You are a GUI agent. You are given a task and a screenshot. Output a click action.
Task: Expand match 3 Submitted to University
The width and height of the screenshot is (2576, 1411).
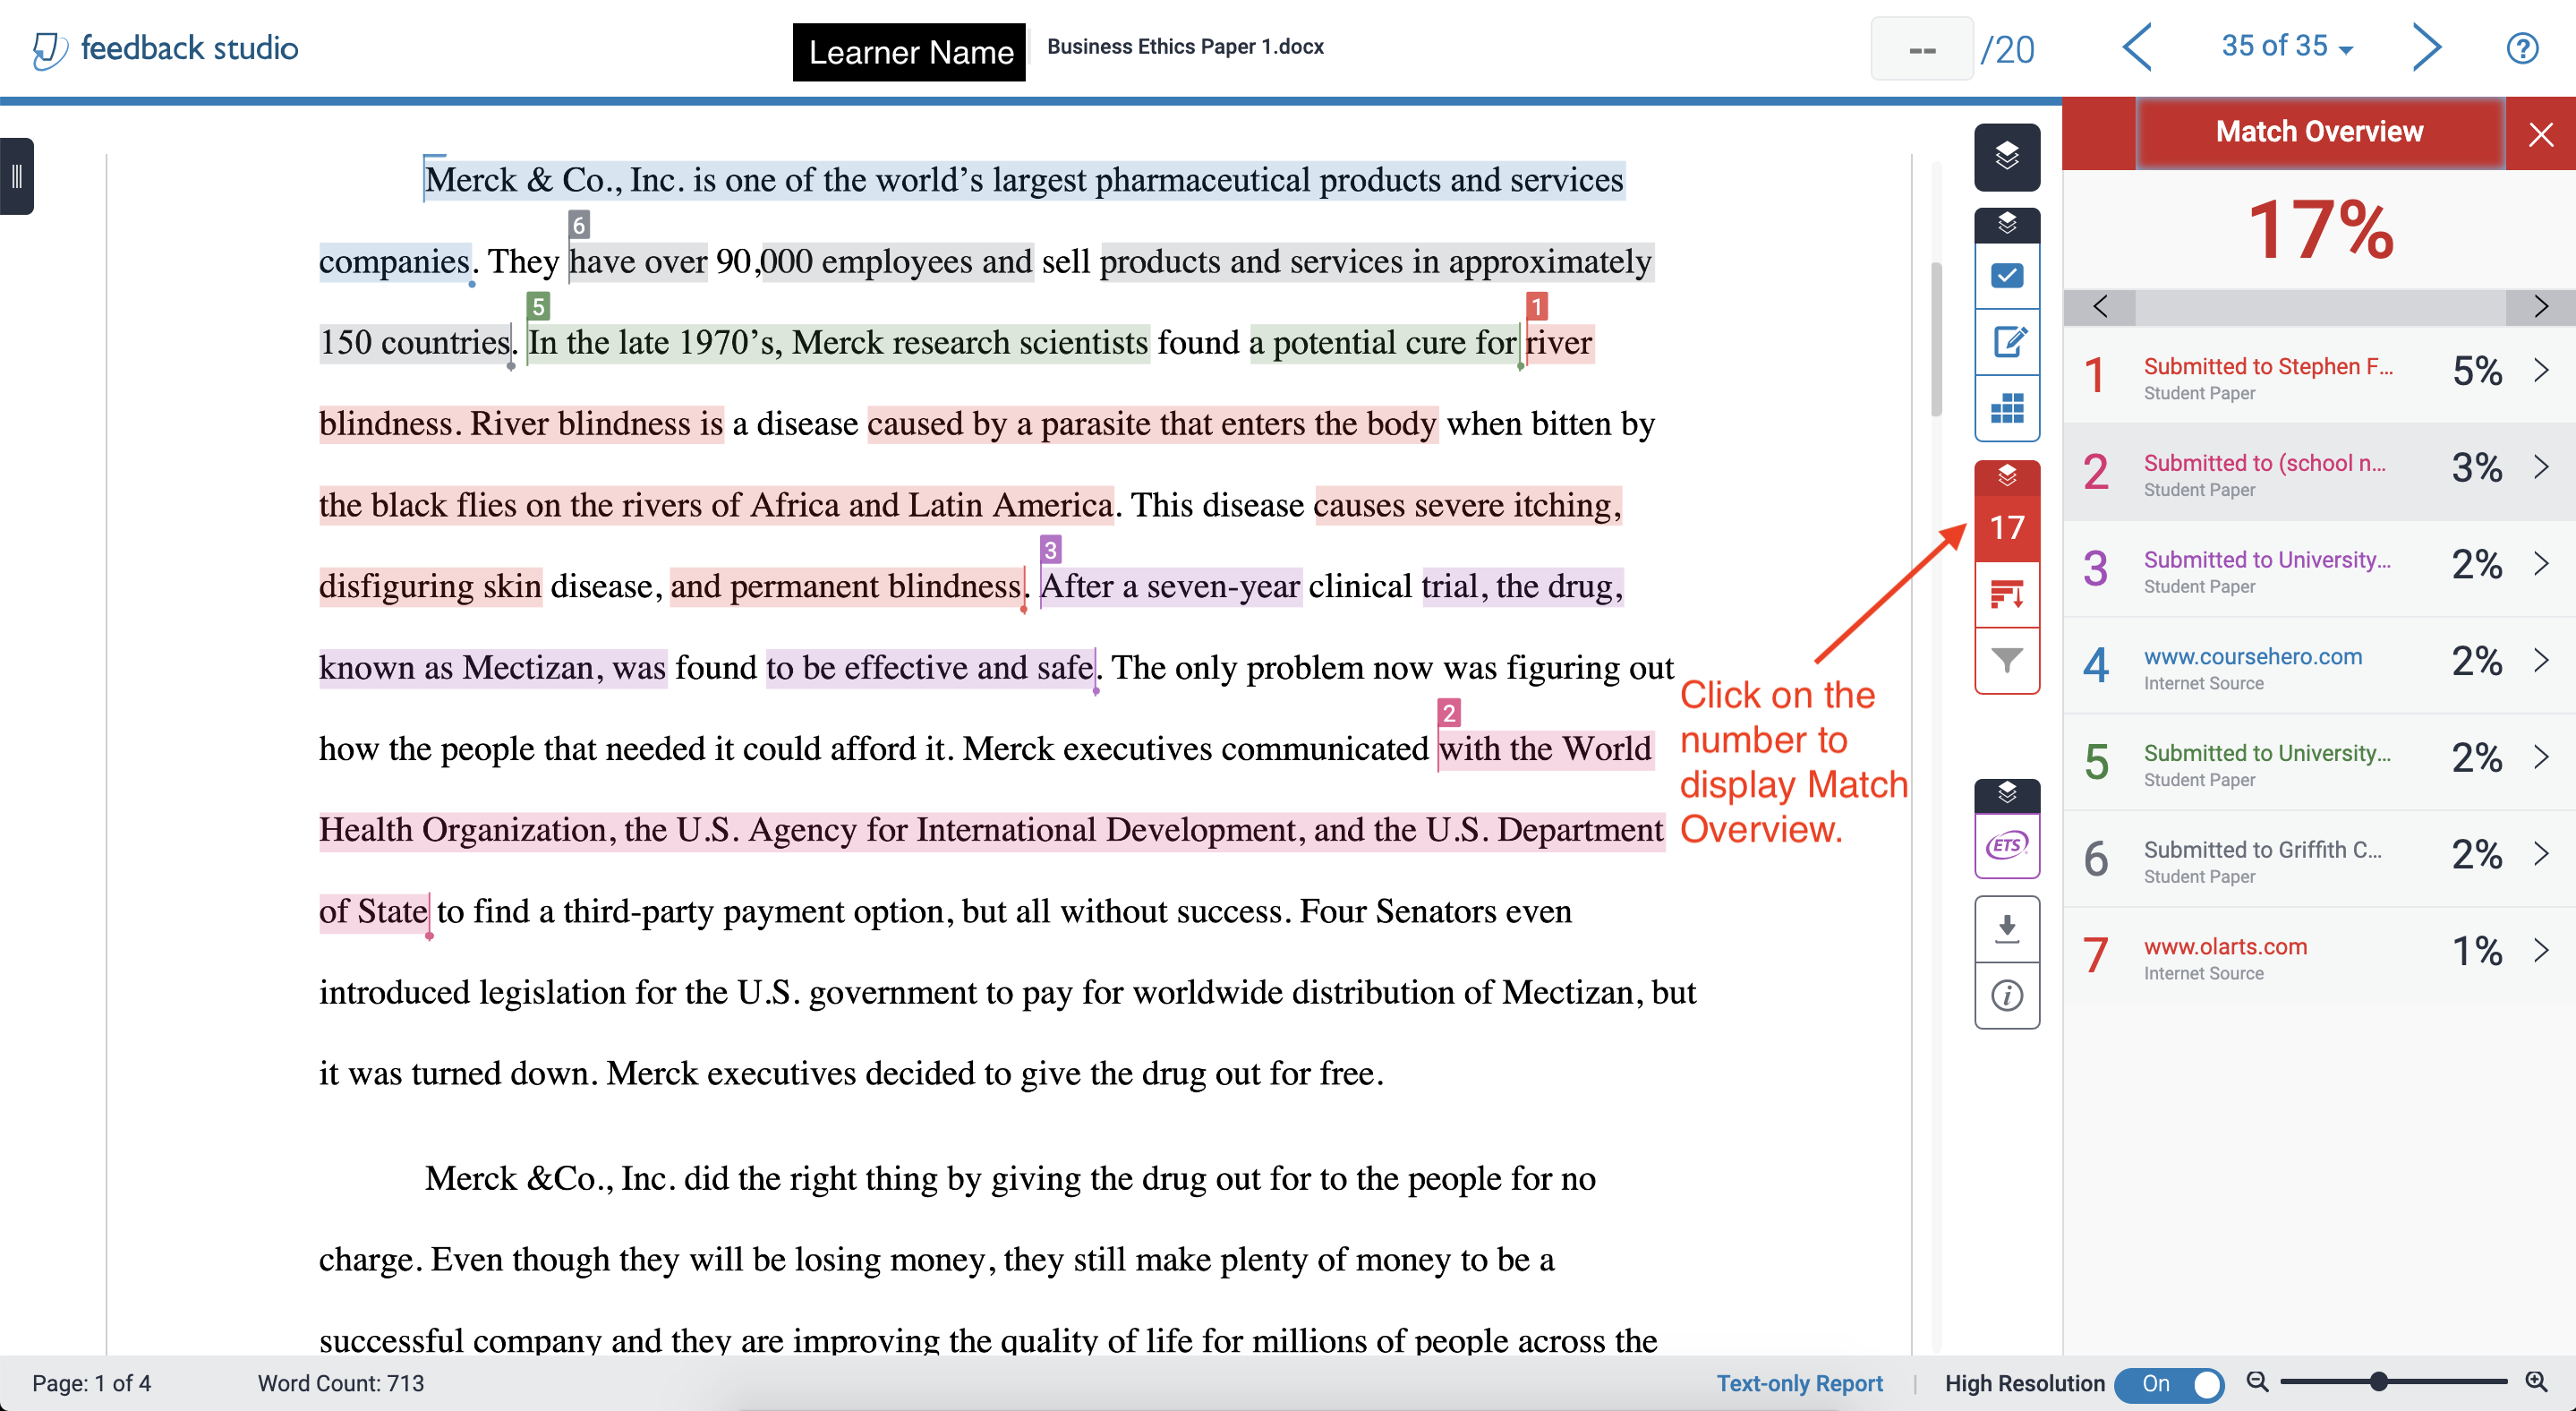coord(2541,564)
